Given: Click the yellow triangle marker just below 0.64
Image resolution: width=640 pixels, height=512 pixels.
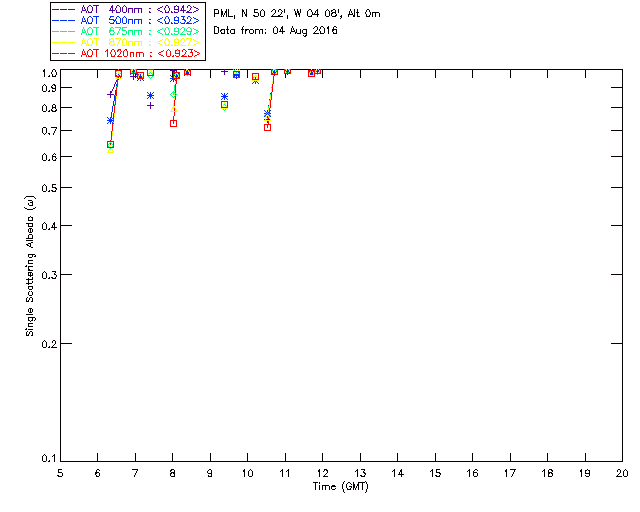Looking at the screenshot, I should (x=110, y=150).
